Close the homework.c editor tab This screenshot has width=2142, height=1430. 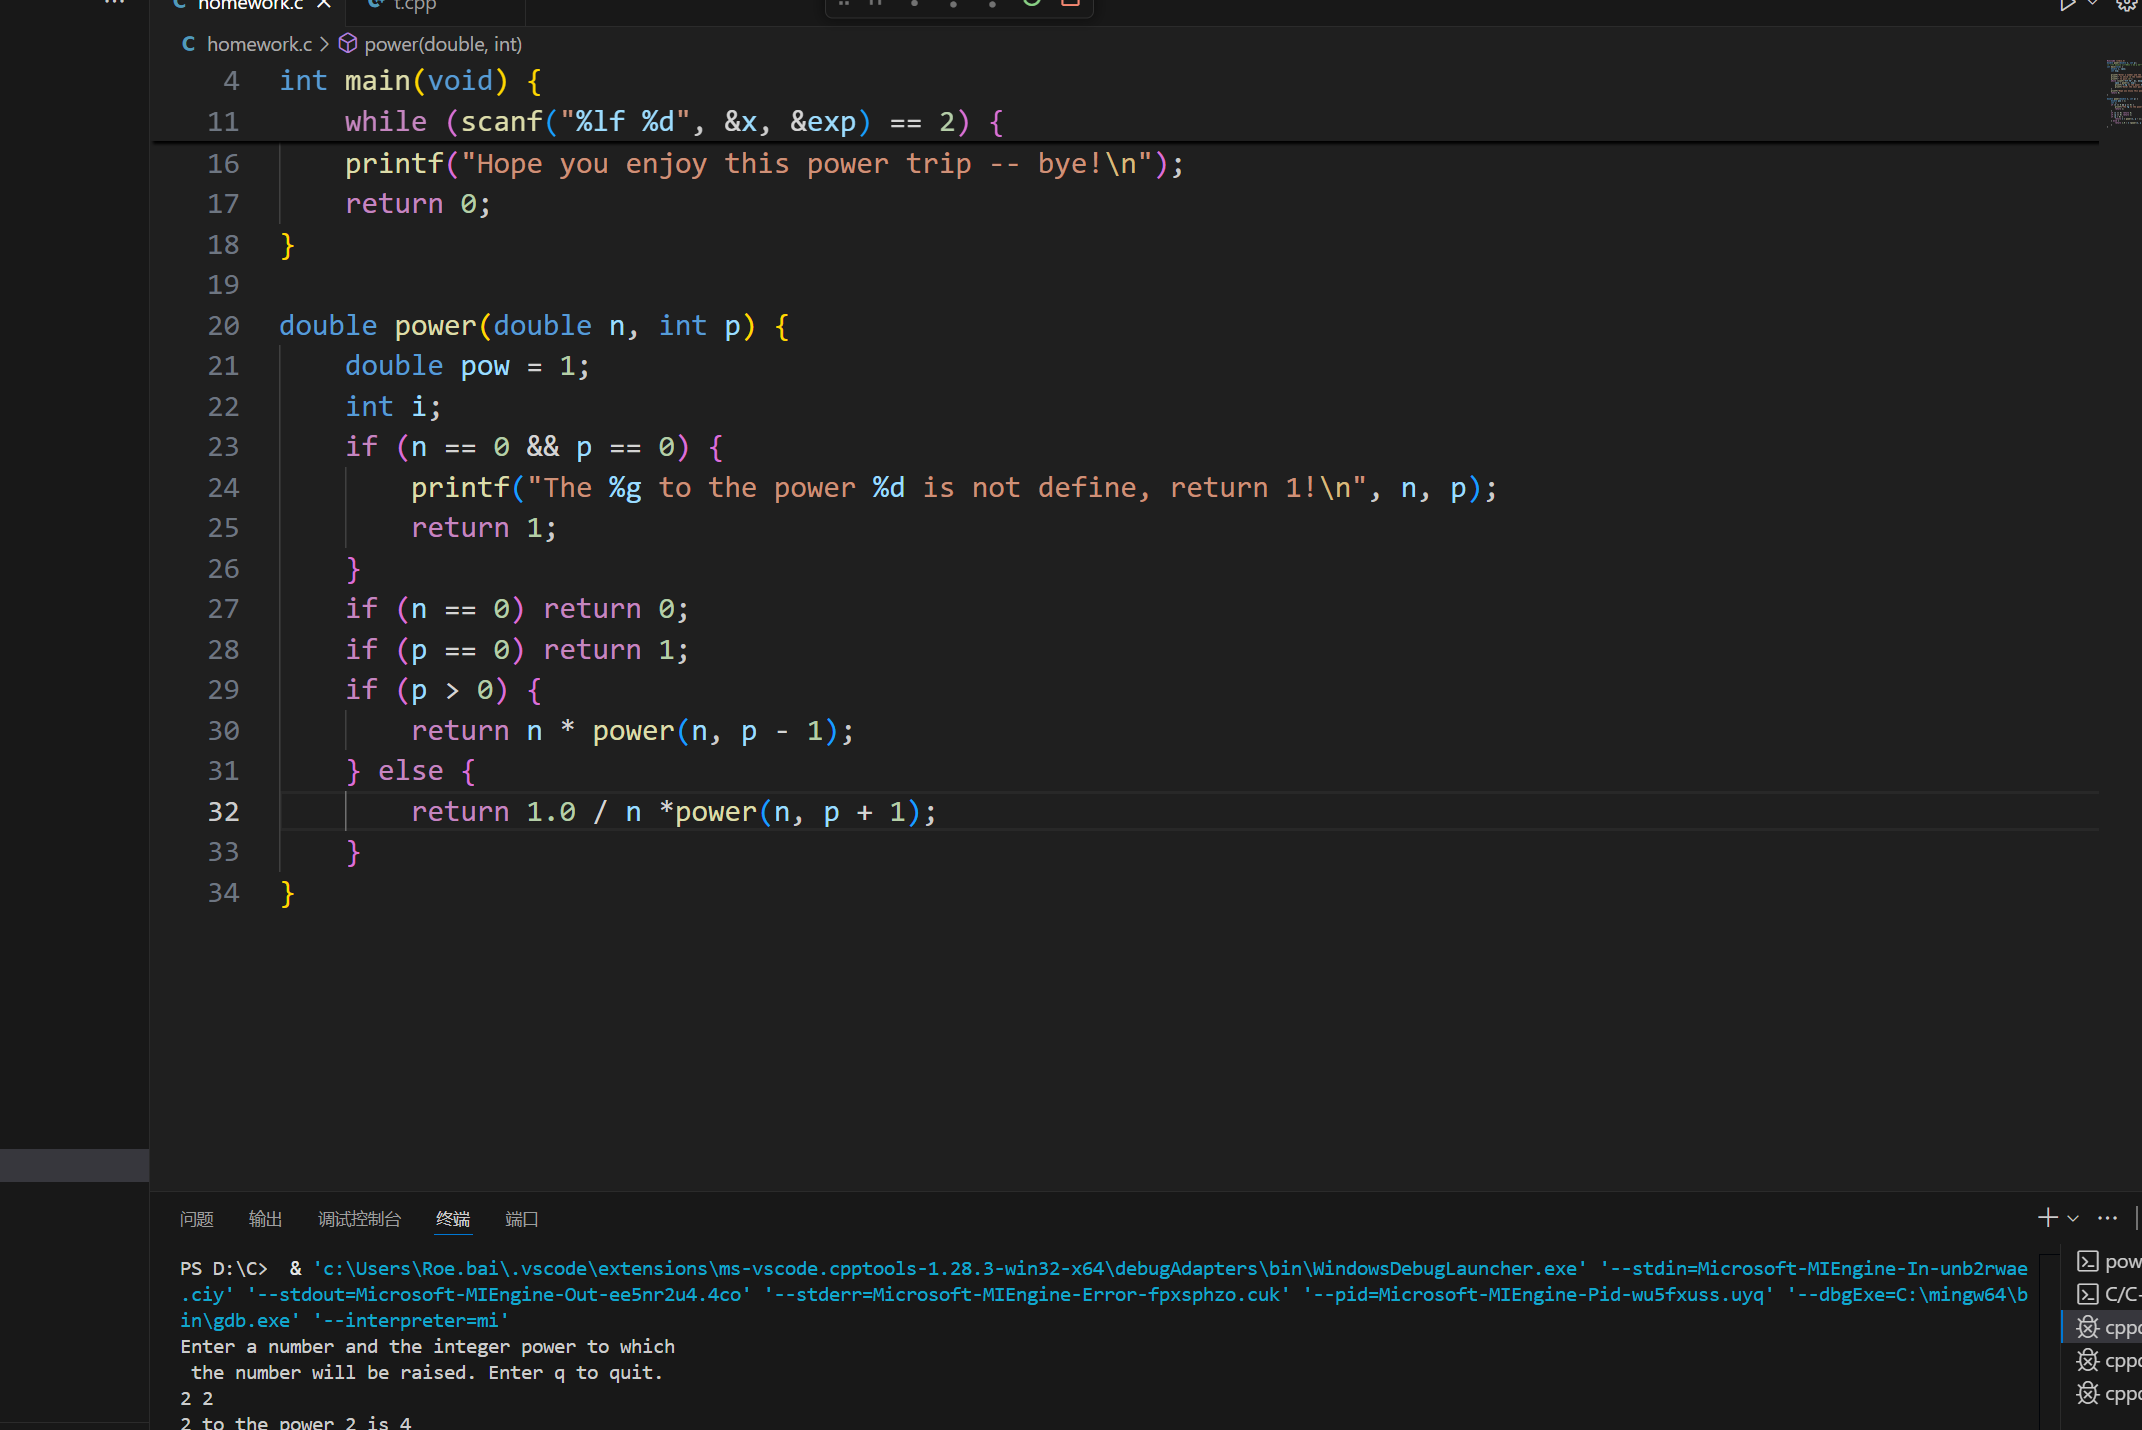point(324,5)
